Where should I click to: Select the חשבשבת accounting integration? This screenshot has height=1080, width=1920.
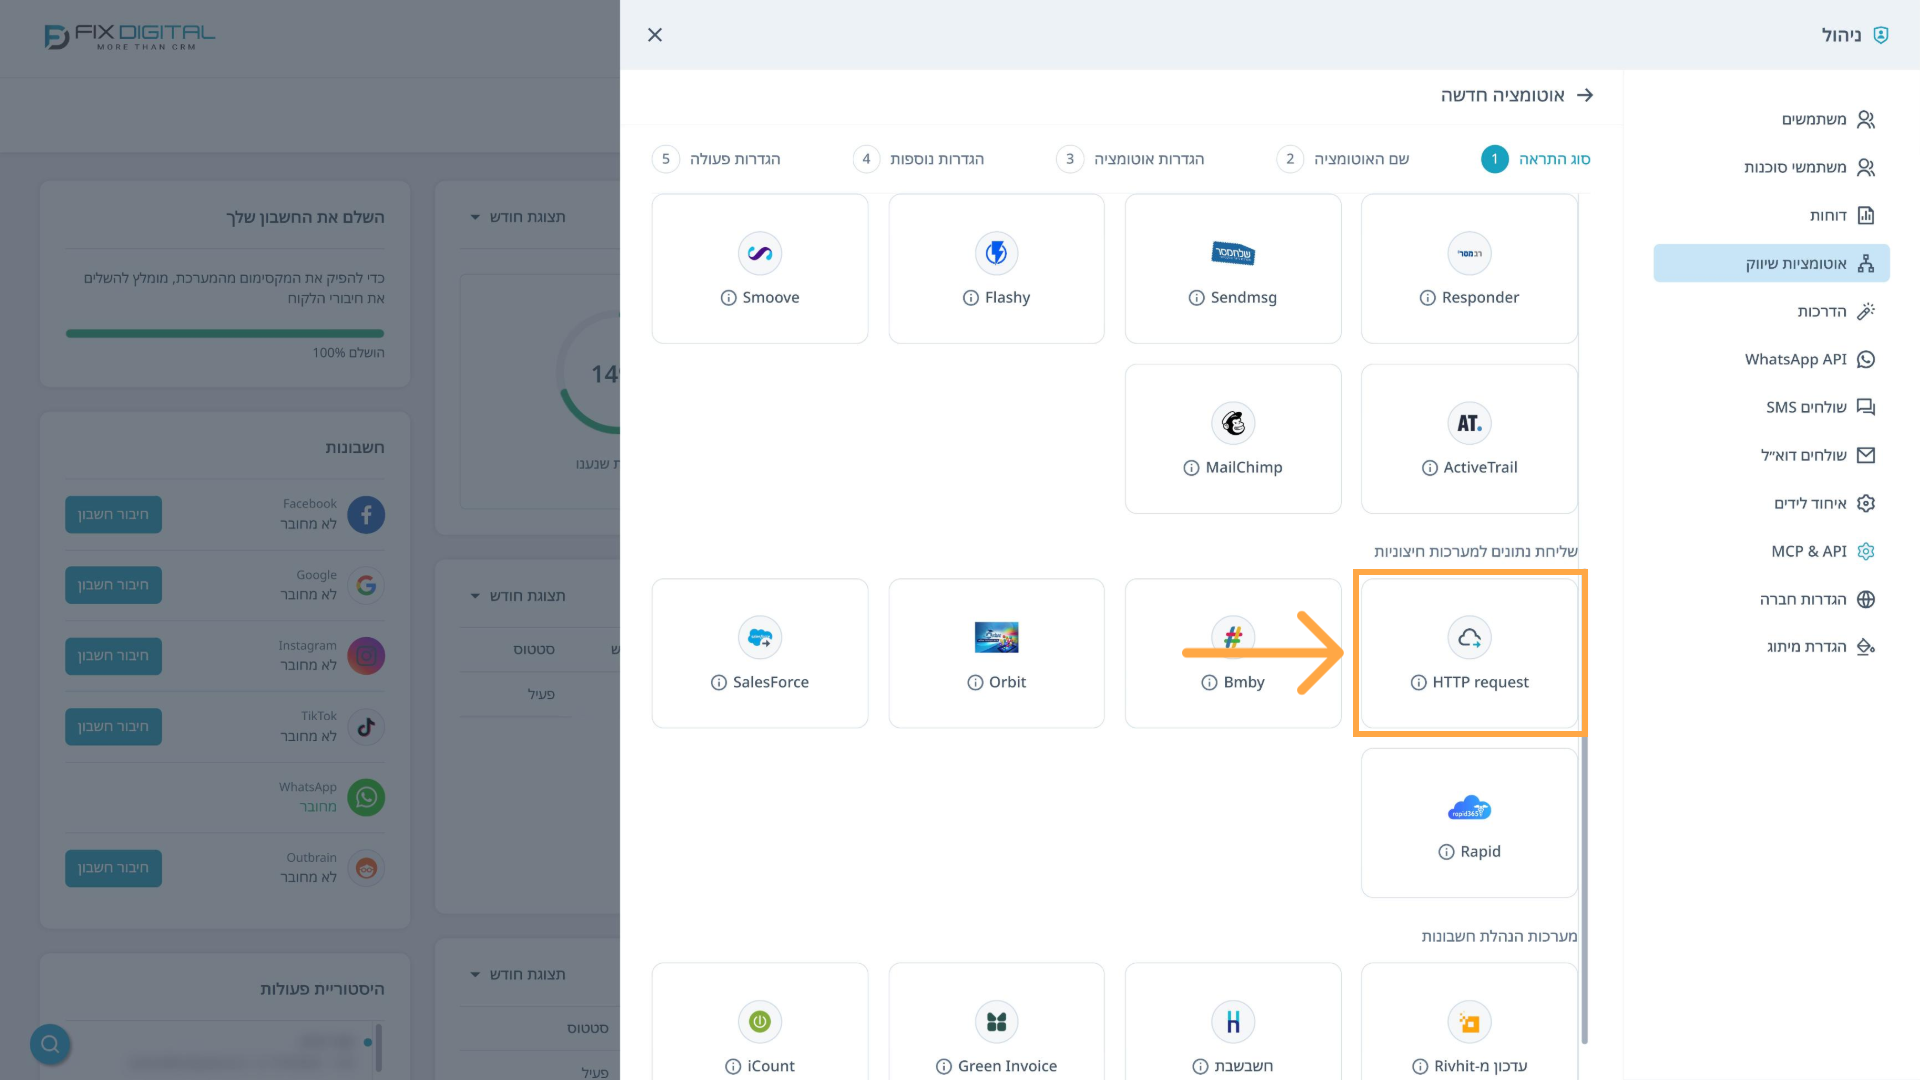point(1233,1022)
